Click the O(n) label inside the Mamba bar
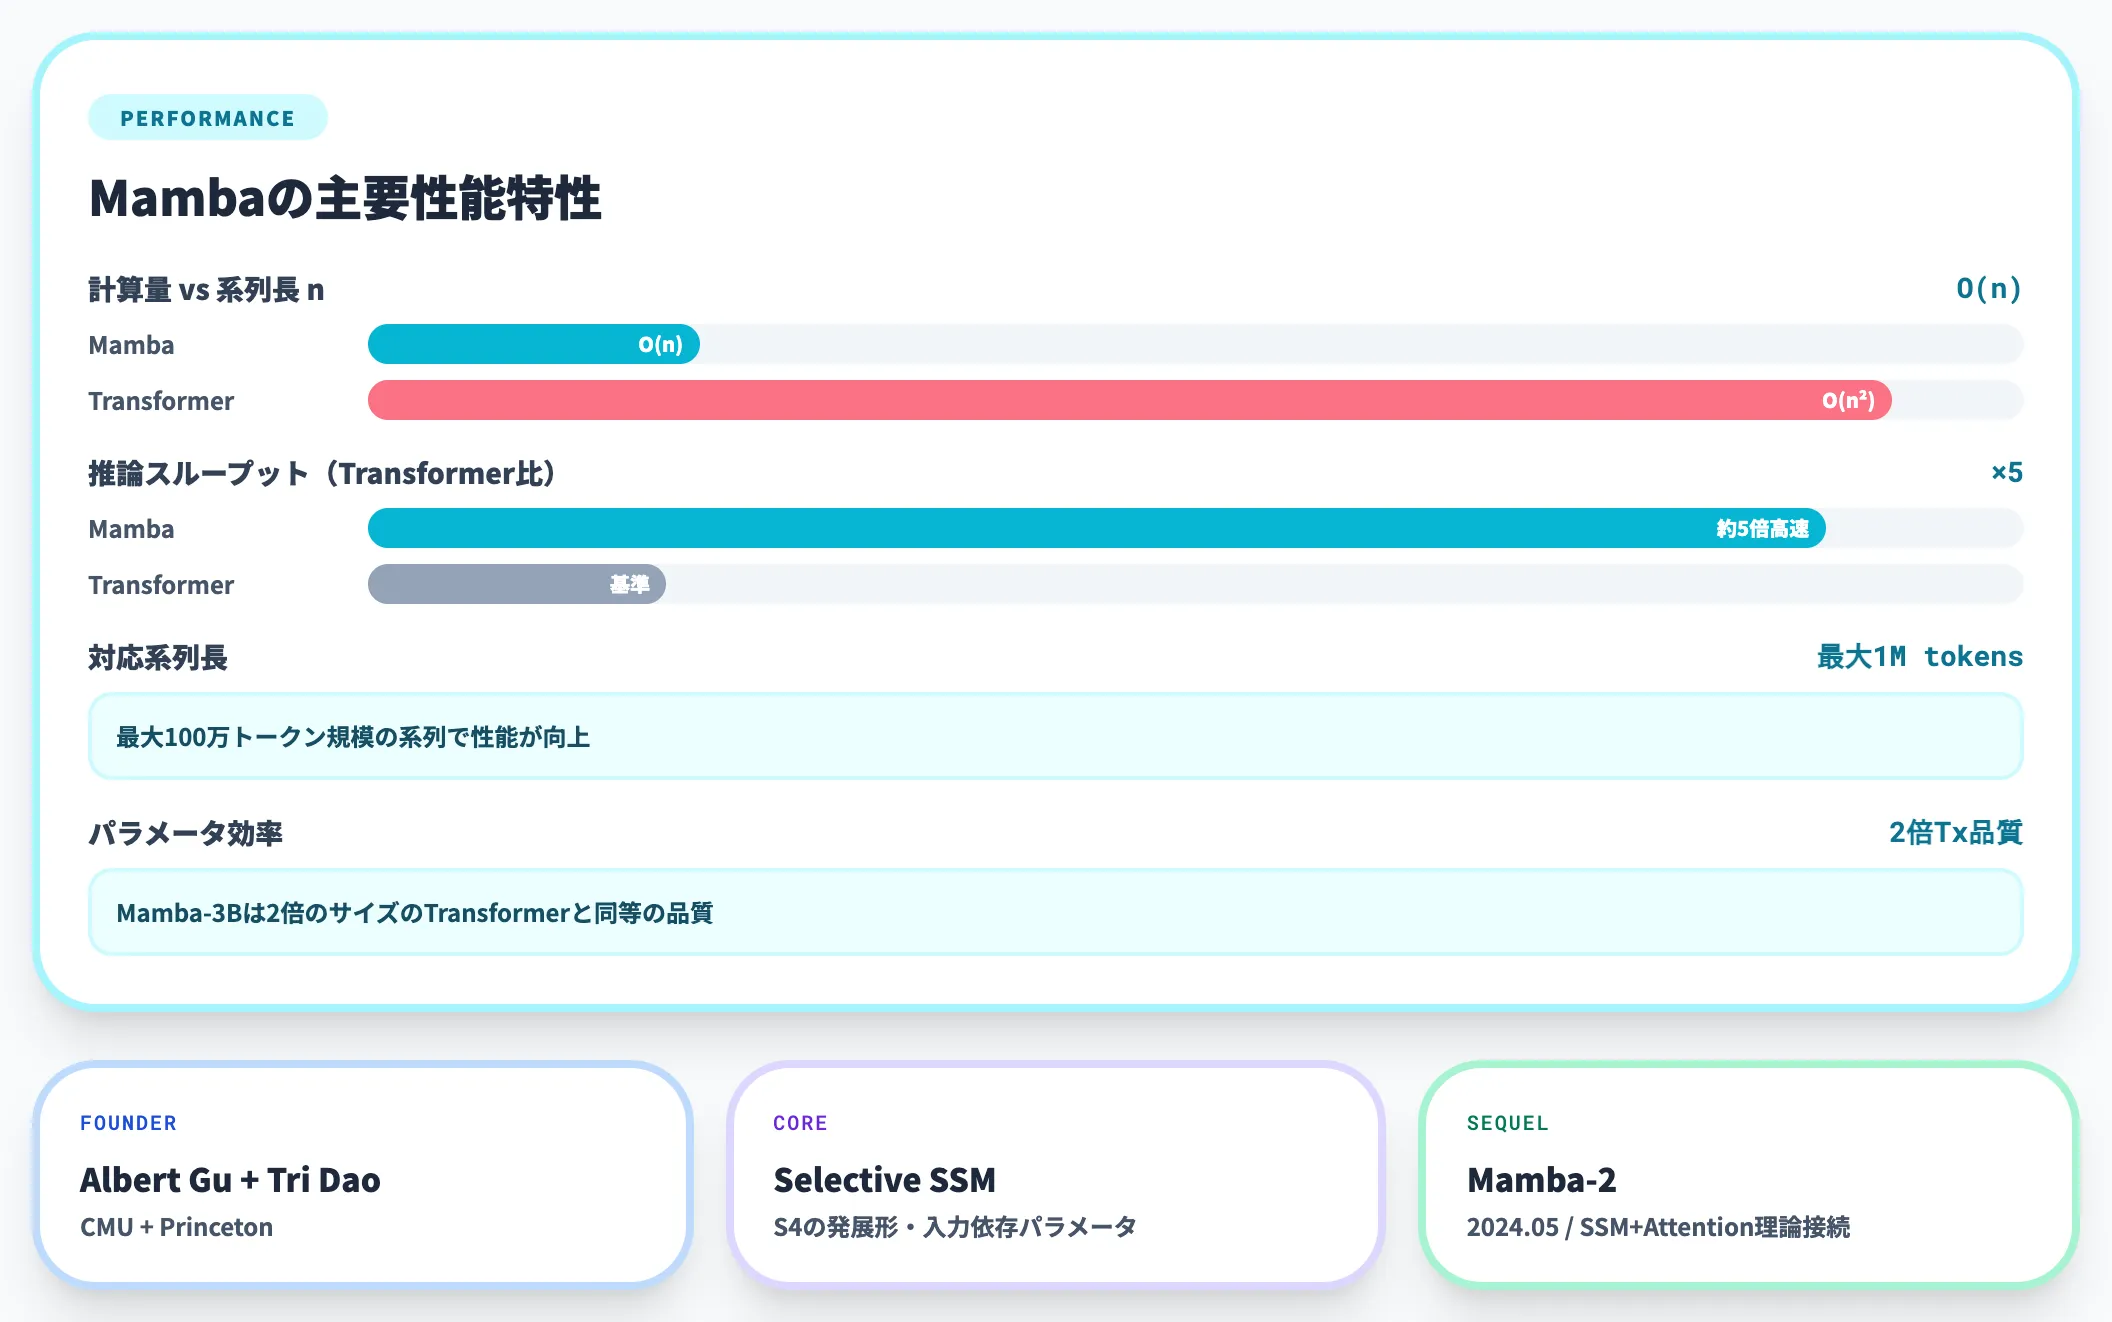This screenshot has width=2112, height=1322. click(660, 344)
